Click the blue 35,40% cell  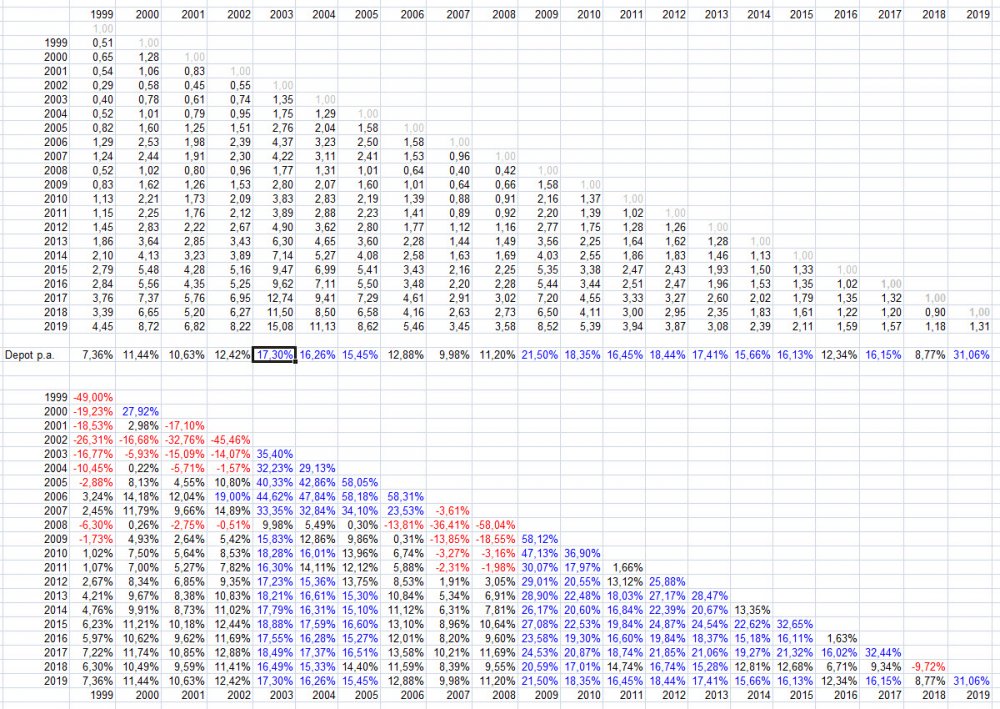275,454
